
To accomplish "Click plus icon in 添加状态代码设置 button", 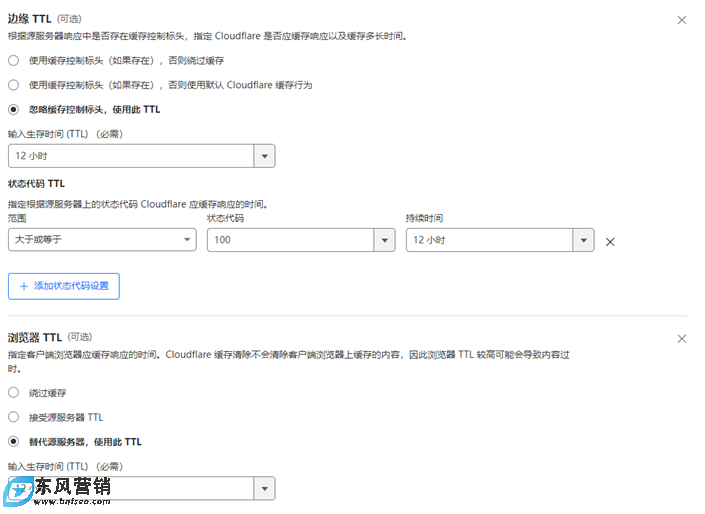I will 24,286.
